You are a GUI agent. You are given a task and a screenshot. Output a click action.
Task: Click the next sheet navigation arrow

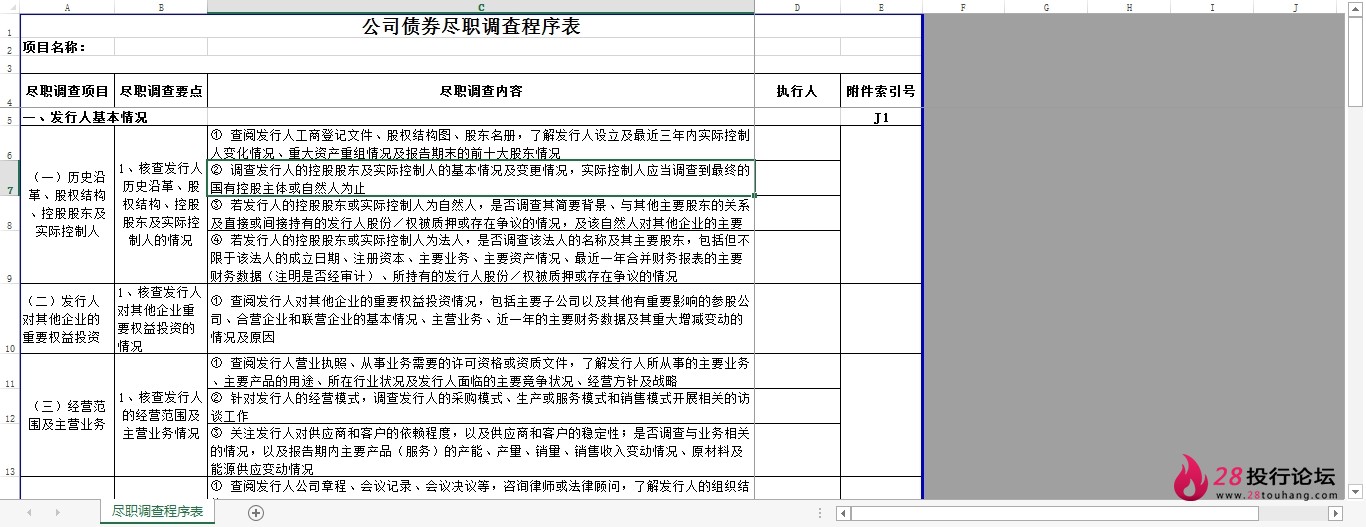(x=59, y=513)
